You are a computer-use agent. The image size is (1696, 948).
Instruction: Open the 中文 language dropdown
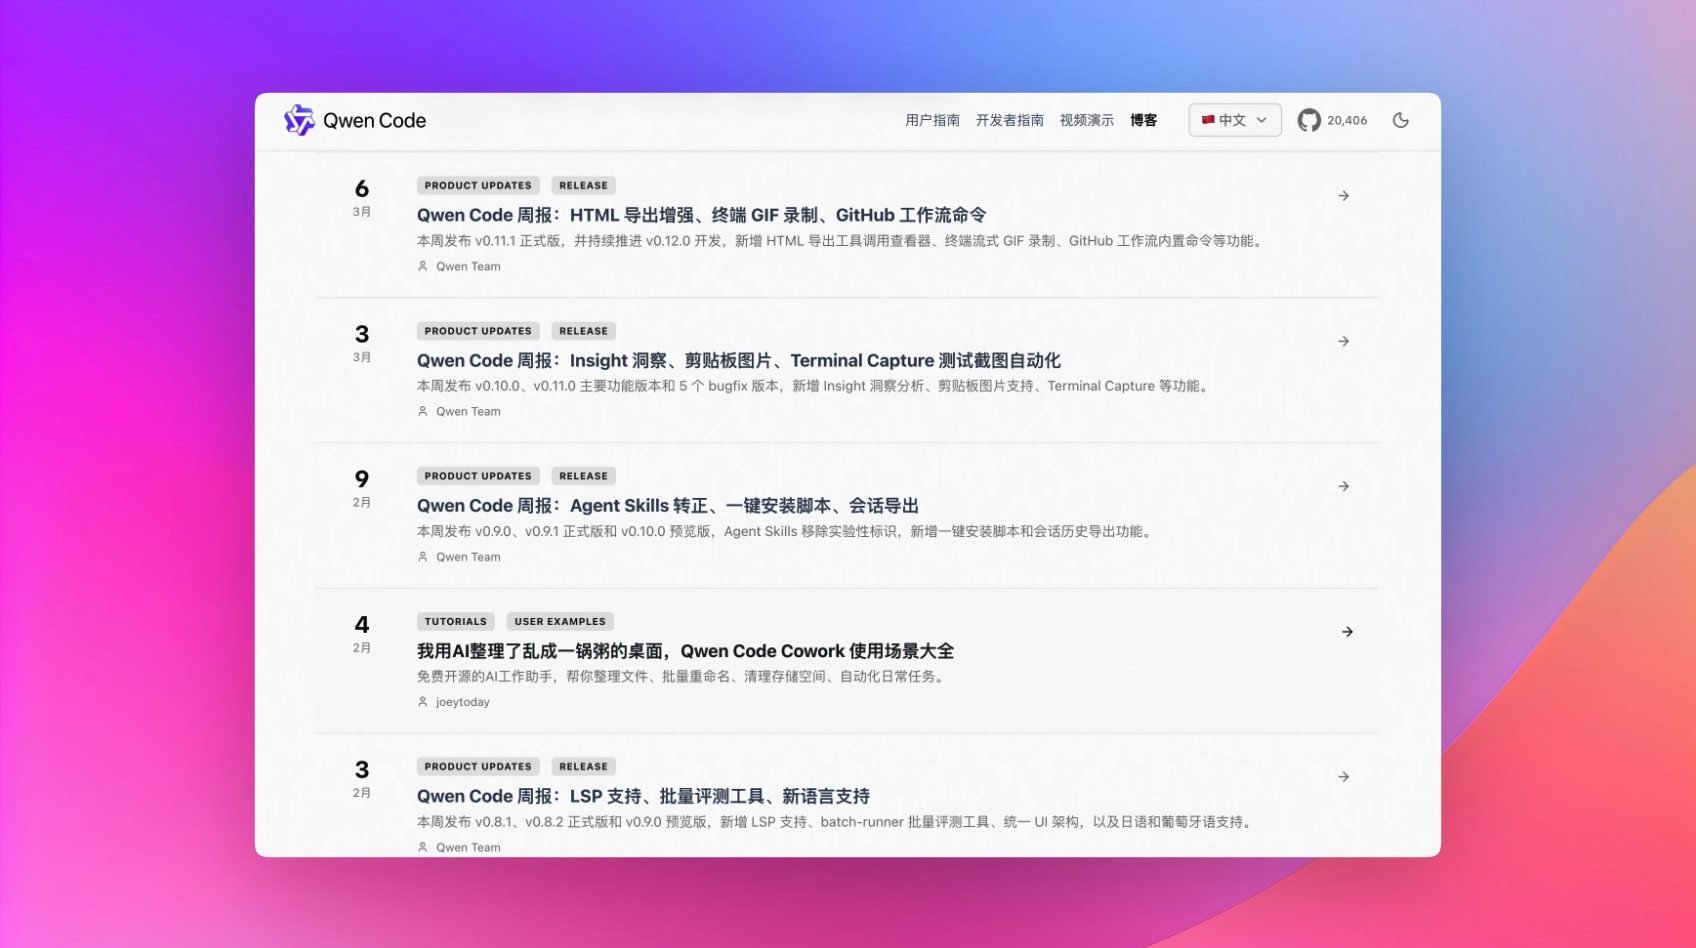click(x=1235, y=120)
